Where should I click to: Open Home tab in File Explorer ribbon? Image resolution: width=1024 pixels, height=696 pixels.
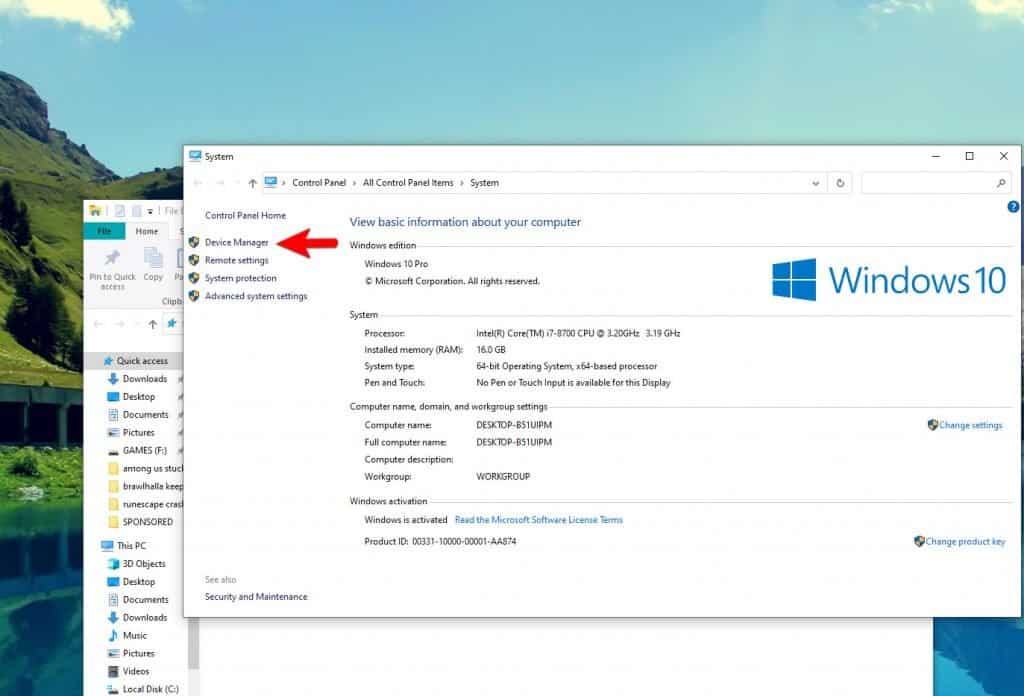146,231
